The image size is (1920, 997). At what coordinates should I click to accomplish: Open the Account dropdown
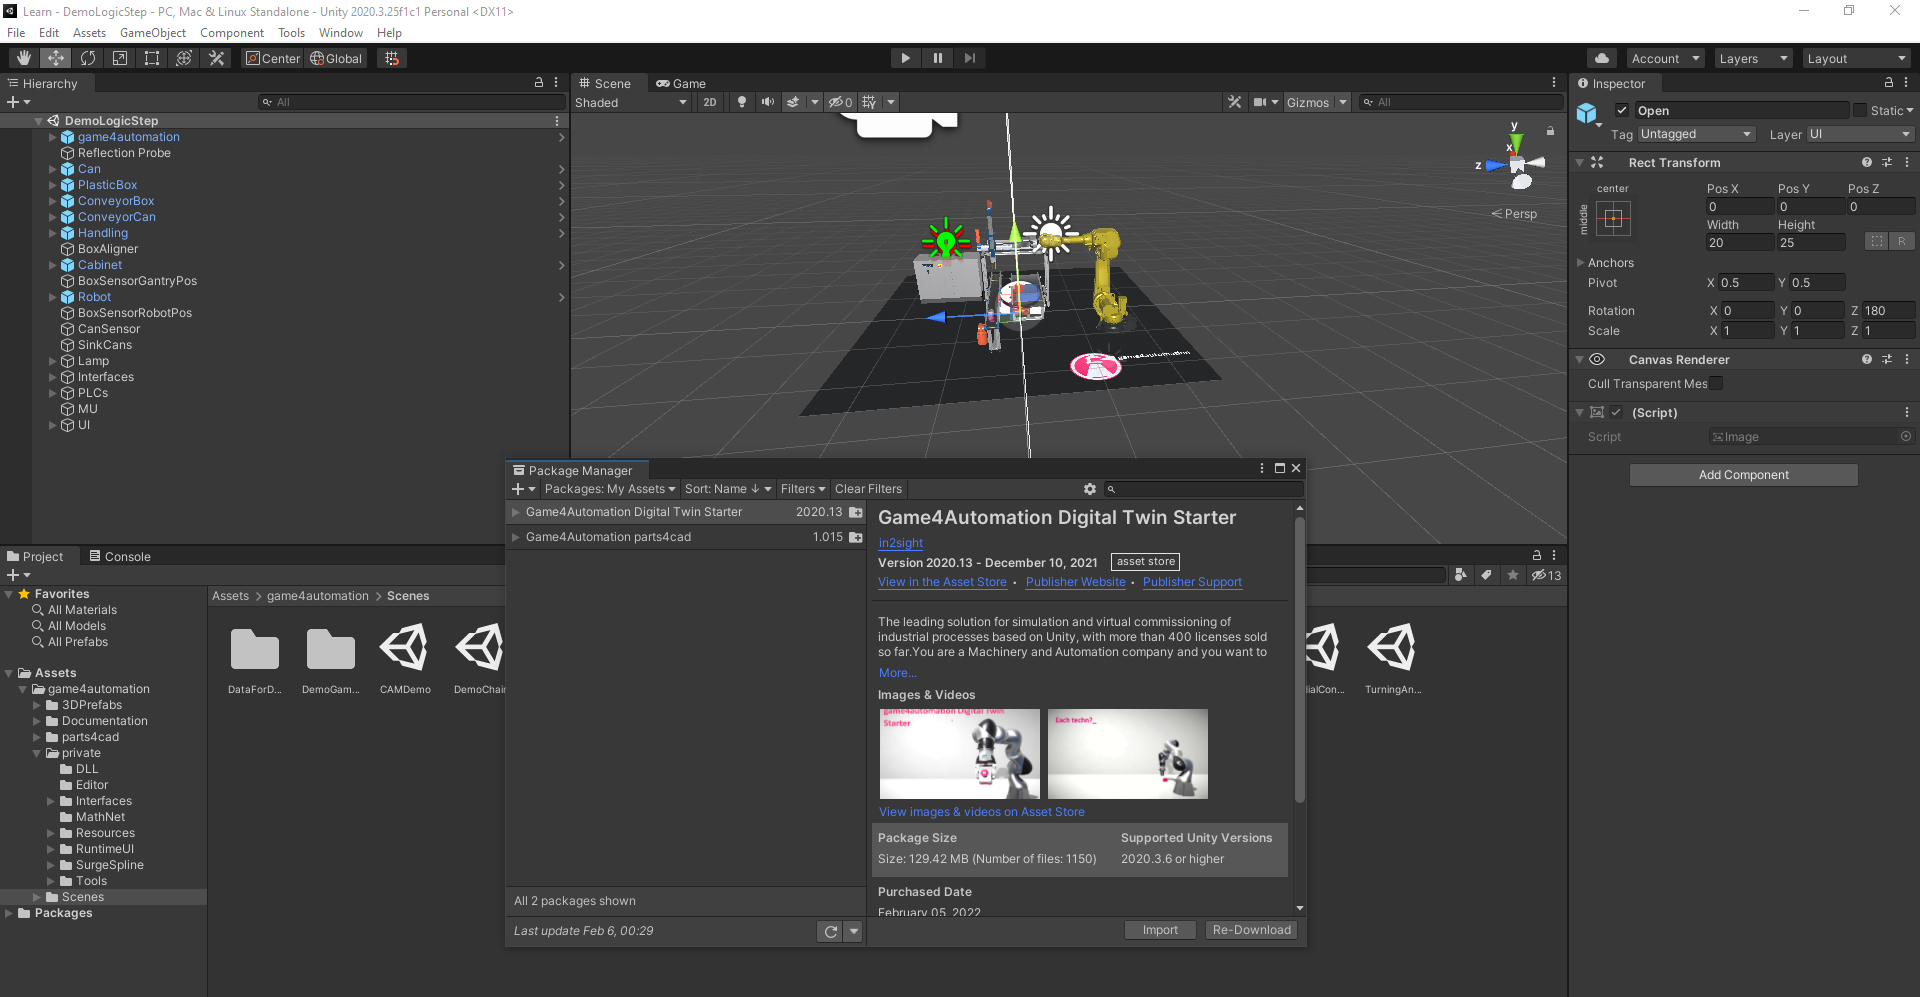click(x=1665, y=58)
